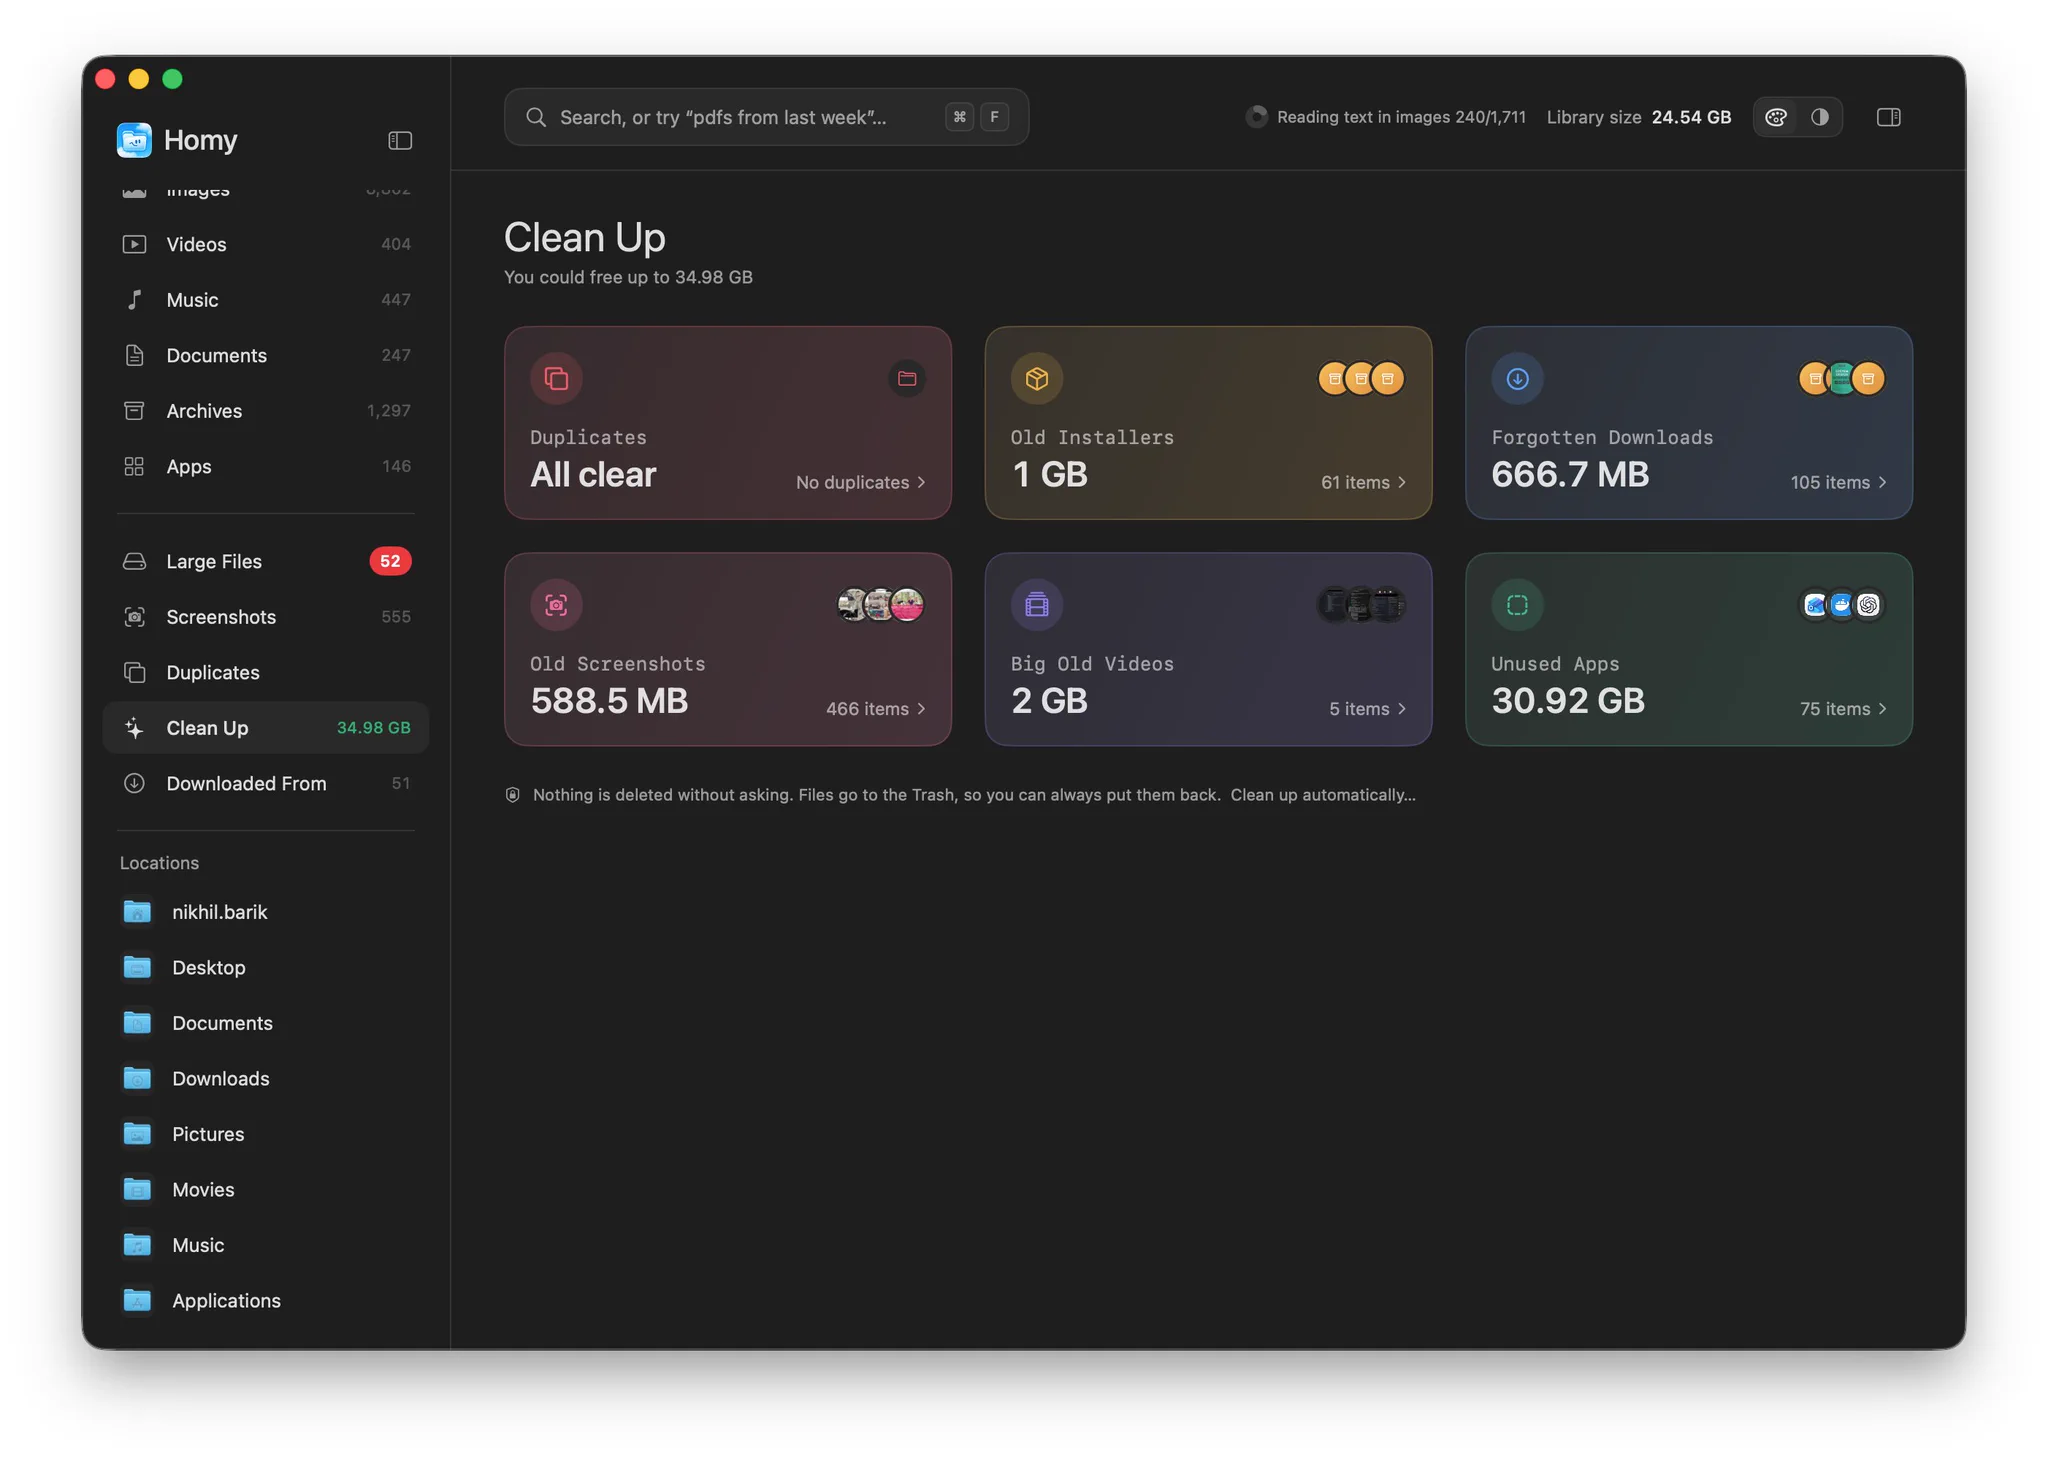Image resolution: width=2048 pixels, height=1458 pixels.
Task: Click the Clean Up sparkle icon
Action: (x=134, y=728)
